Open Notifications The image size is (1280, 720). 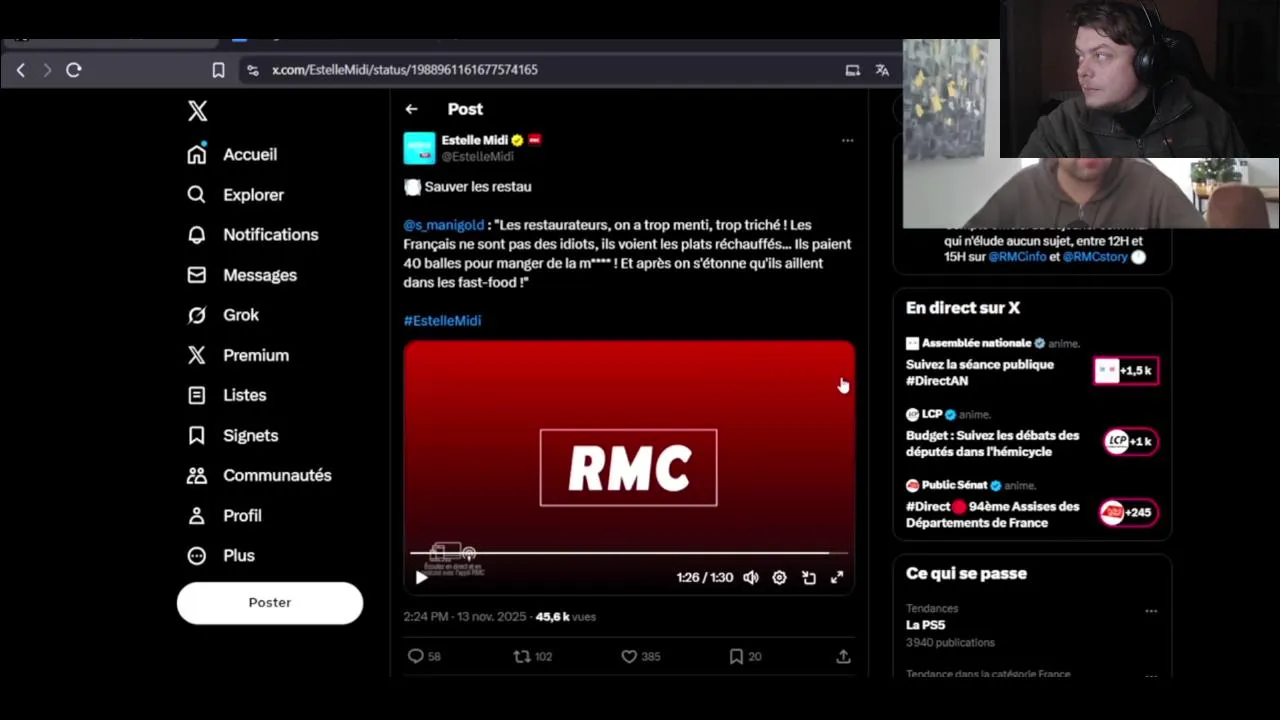252,235
